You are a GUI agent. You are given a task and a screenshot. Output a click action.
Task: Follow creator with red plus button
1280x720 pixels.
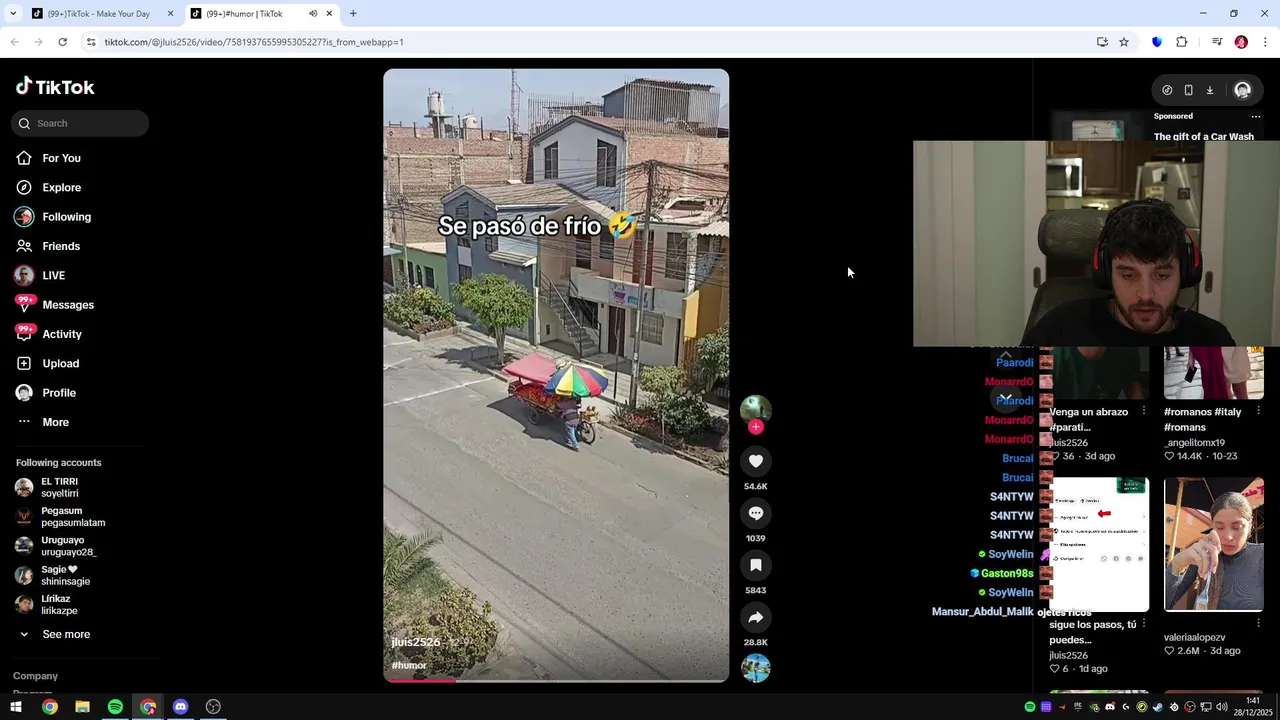point(756,427)
